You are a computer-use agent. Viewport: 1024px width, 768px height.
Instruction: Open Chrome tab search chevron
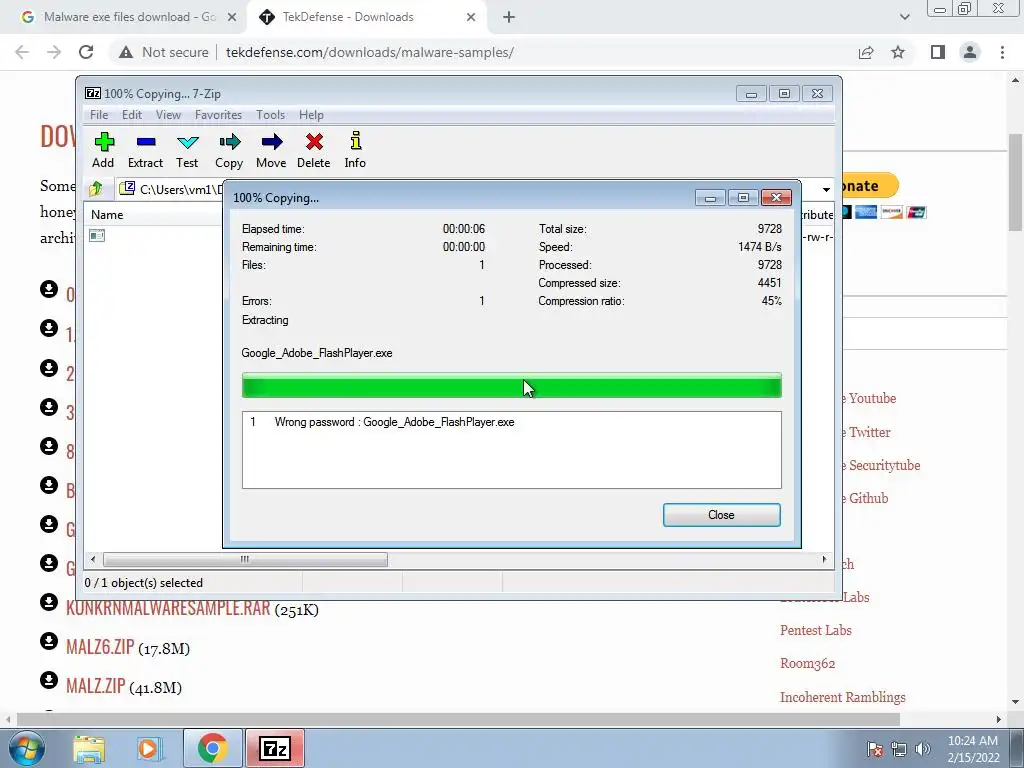[904, 17]
